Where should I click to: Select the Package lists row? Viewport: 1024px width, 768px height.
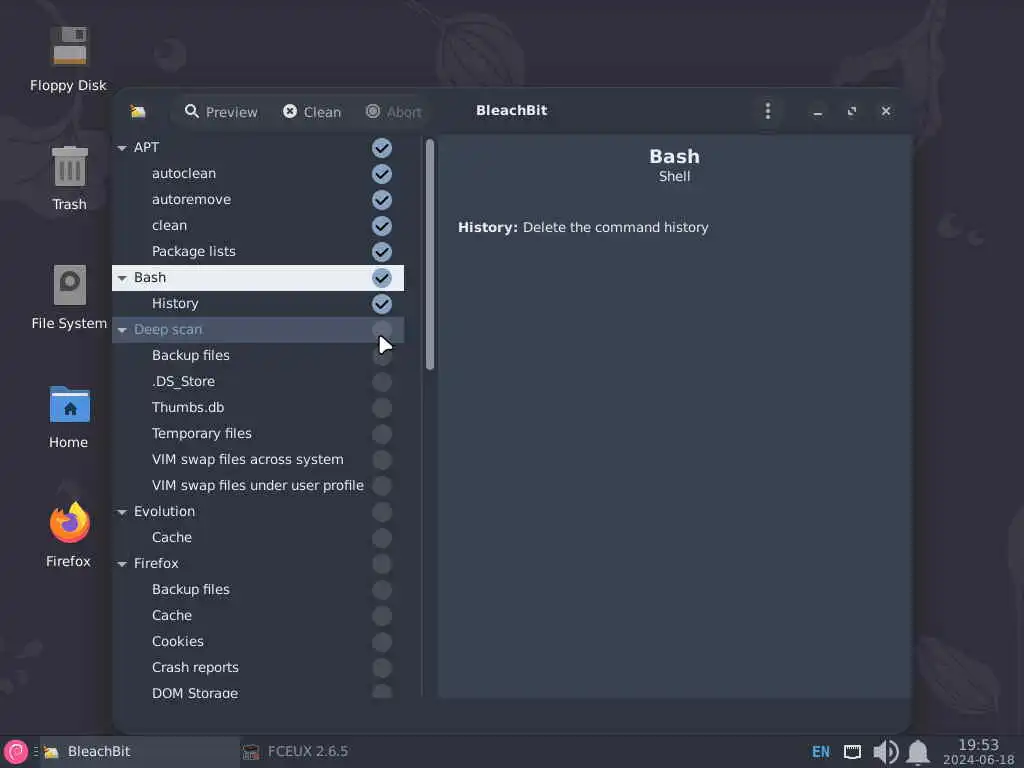click(x=258, y=252)
